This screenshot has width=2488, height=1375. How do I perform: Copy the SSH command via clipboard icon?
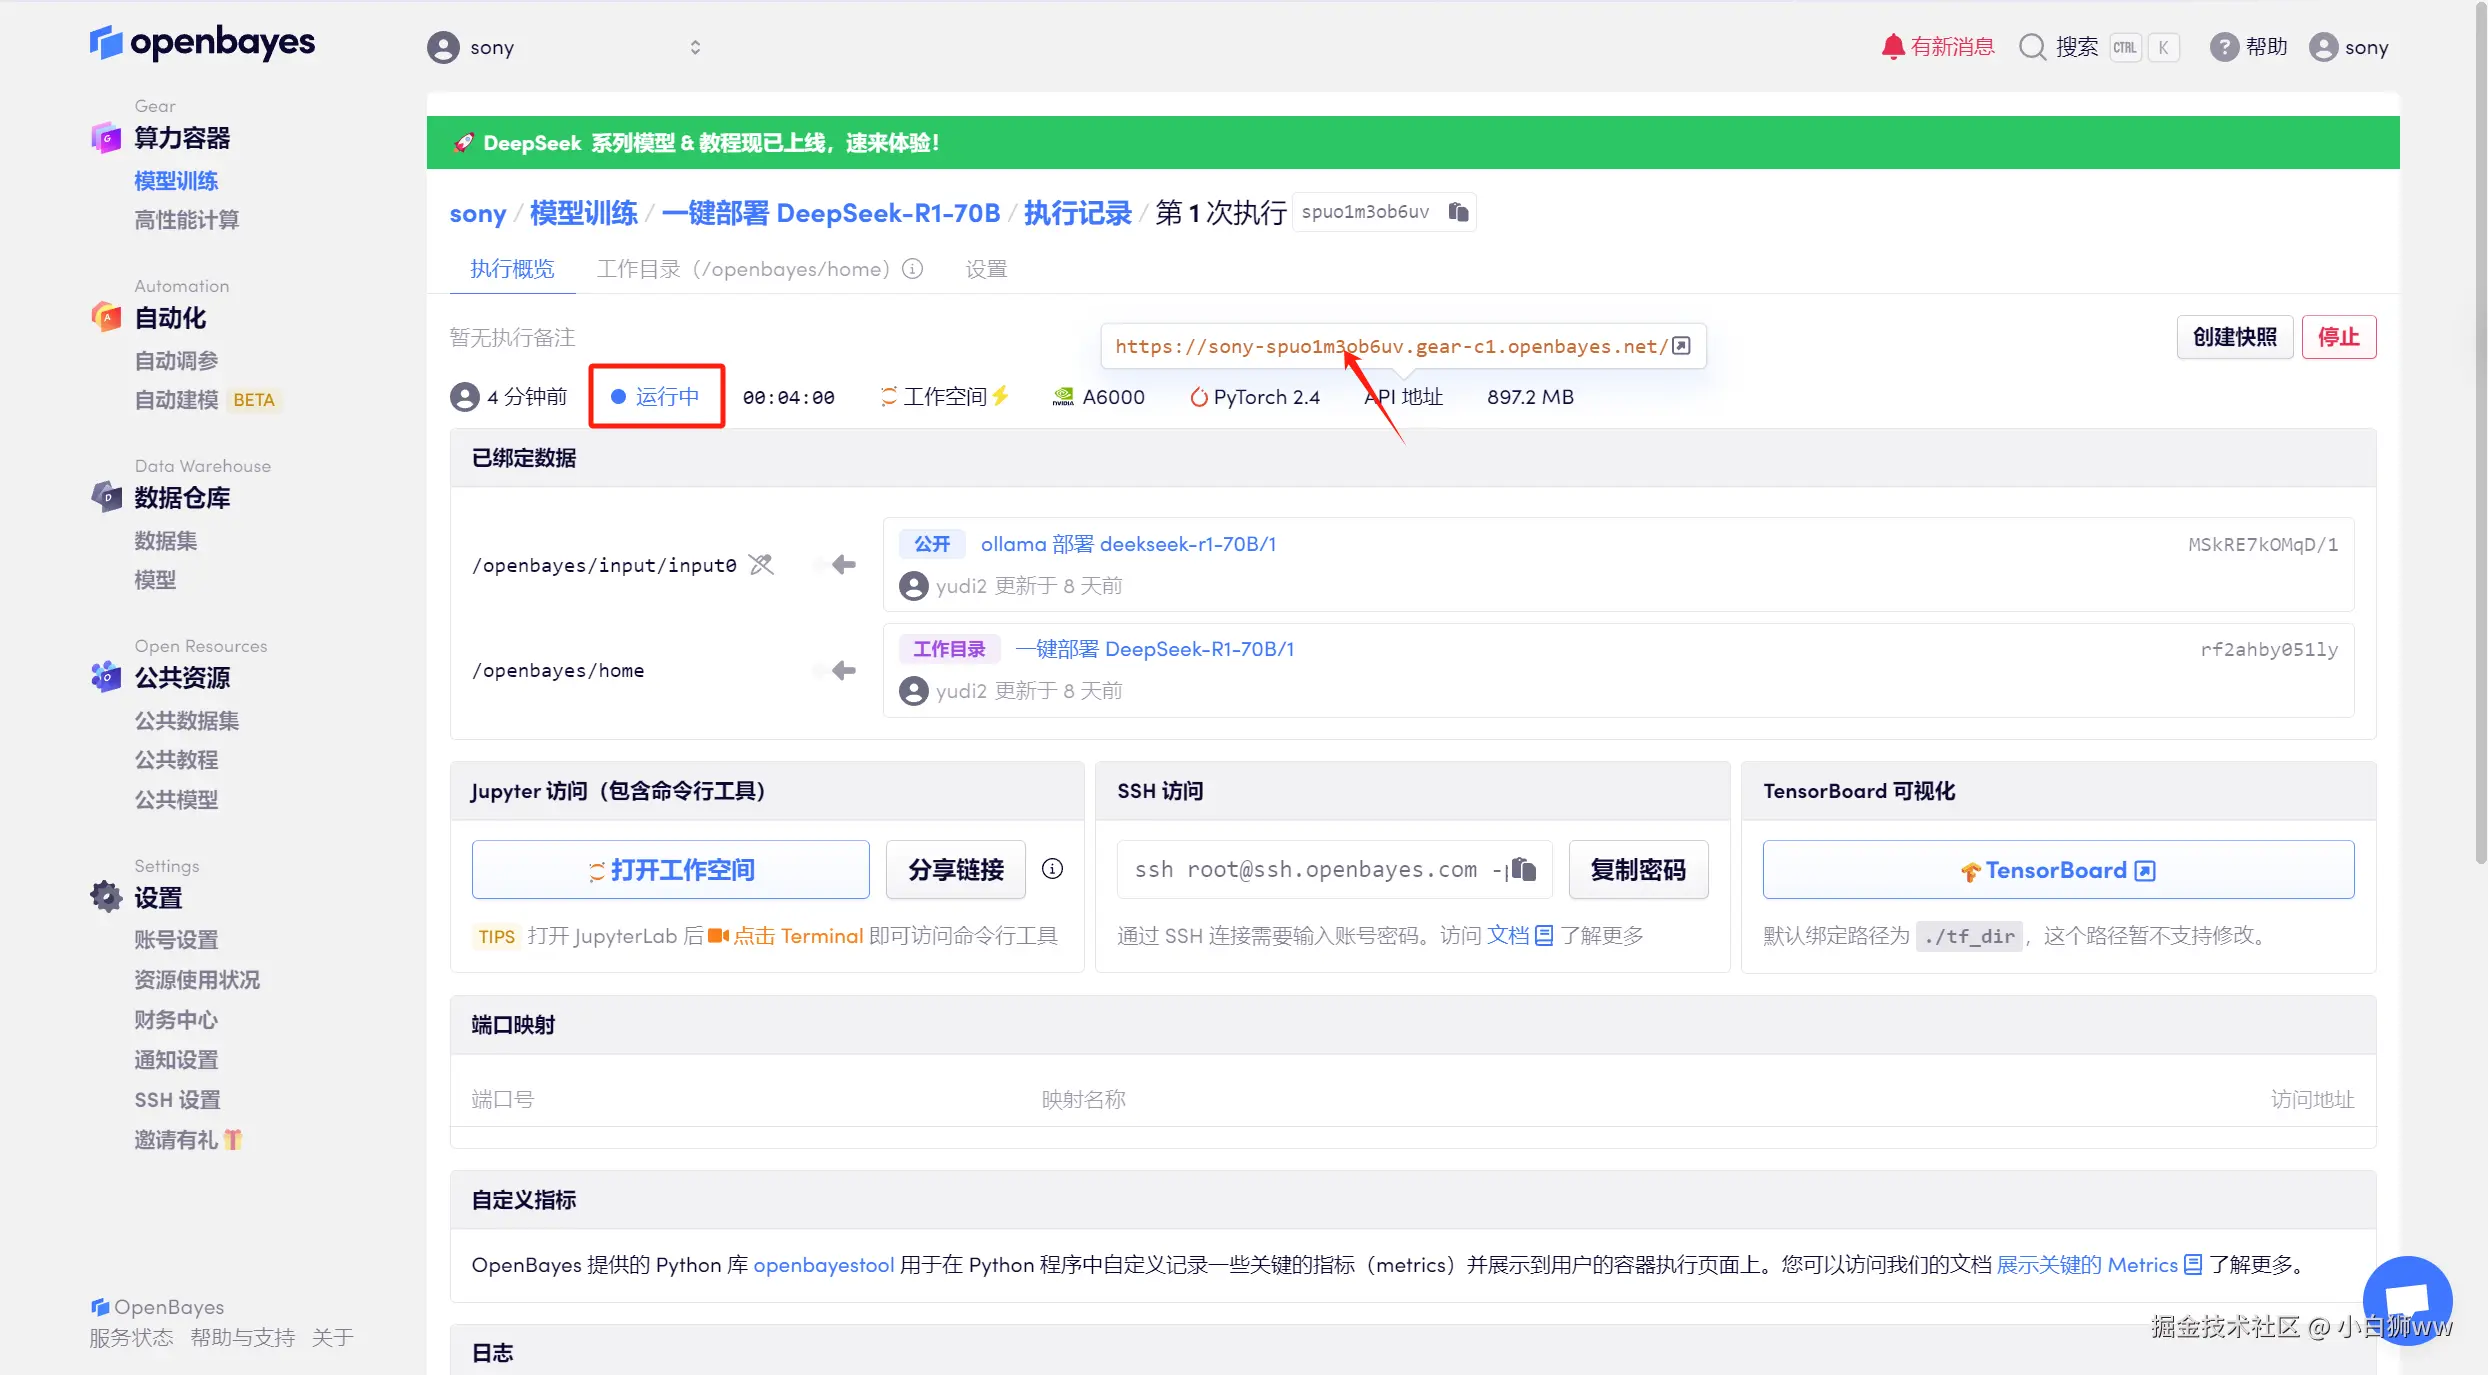pos(1523,869)
